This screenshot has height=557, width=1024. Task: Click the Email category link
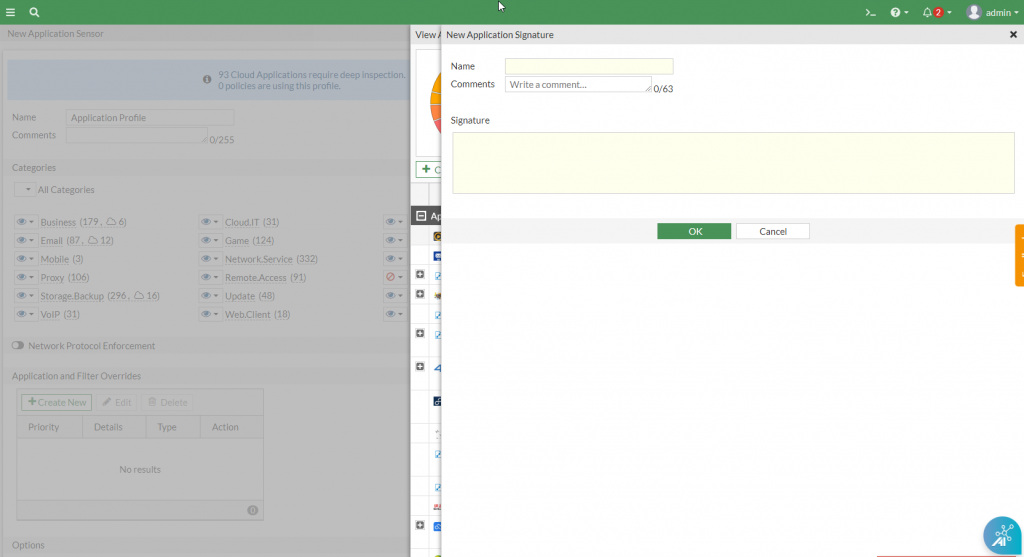[51, 241]
